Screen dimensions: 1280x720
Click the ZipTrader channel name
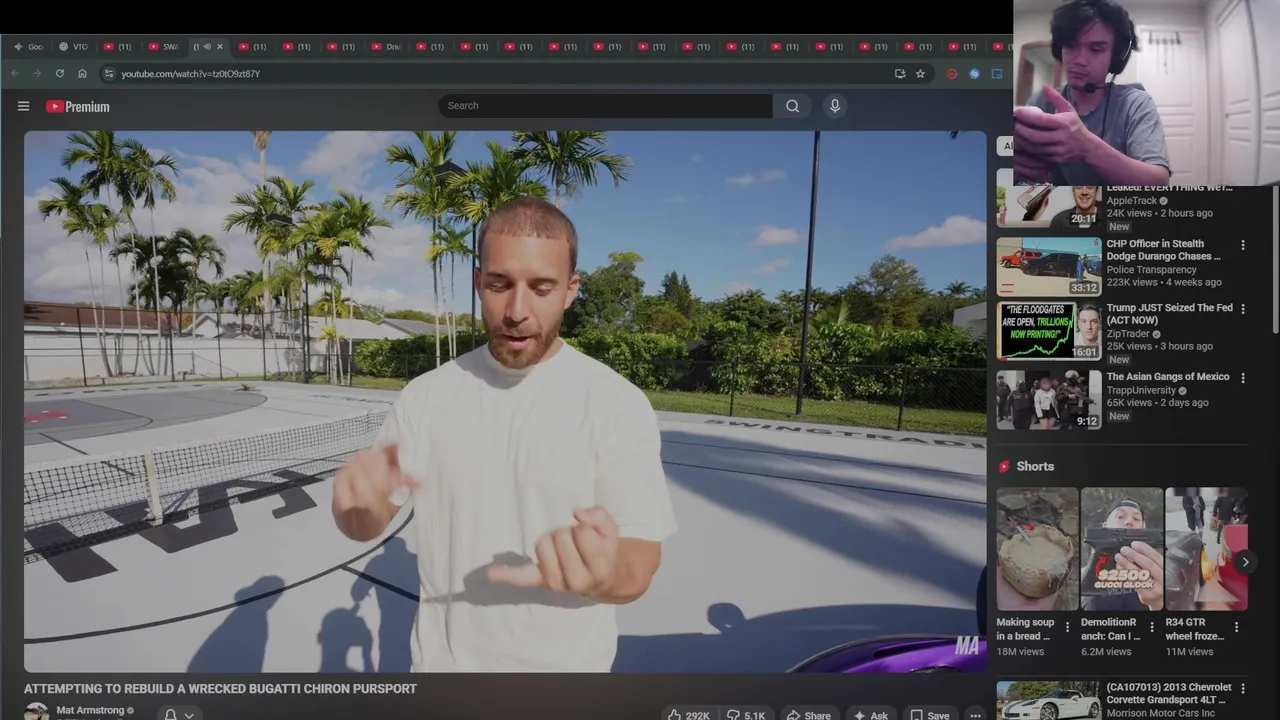tap(1127, 334)
